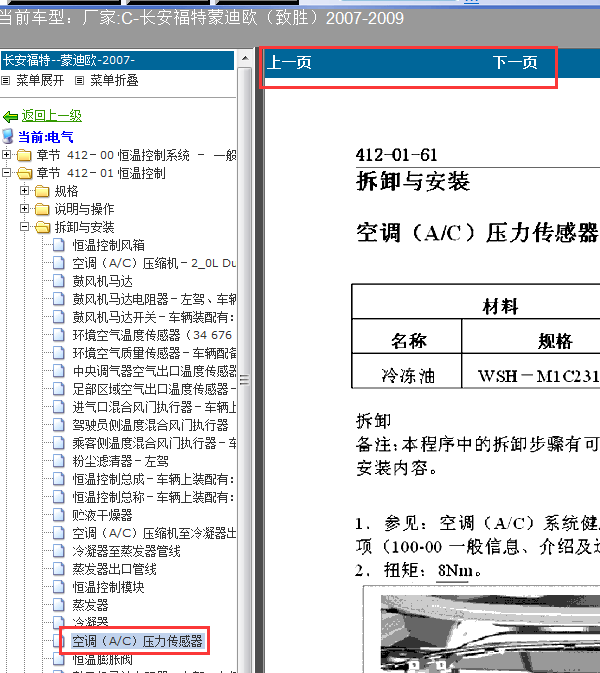Screen dimensions: 600x673
Task: Click page icon next to 驾驶员侧温度混合风门执行器
Action: click(x=58, y=425)
